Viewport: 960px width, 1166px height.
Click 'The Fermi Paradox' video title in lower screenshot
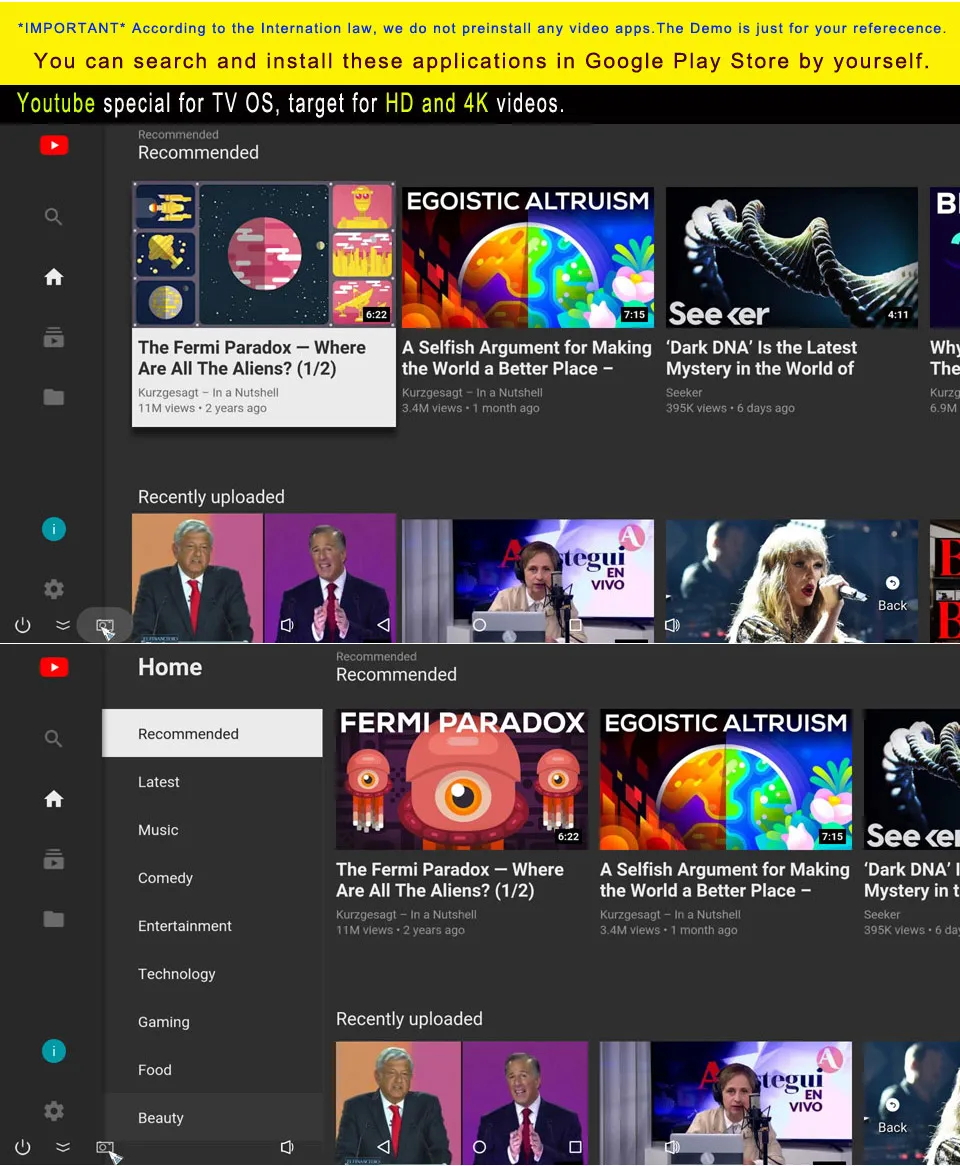pos(450,880)
